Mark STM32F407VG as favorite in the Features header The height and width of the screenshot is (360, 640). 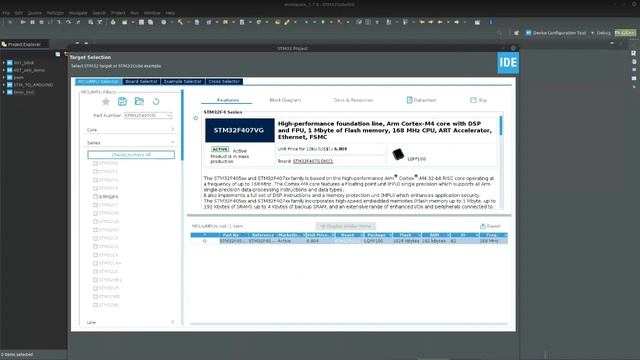click(x=196, y=118)
